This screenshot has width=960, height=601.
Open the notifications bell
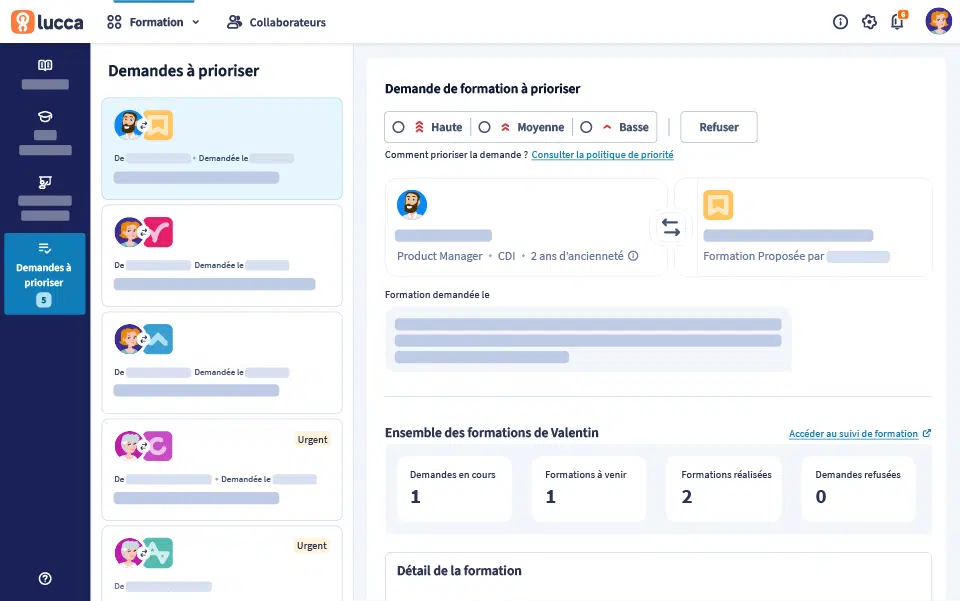click(x=897, y=22)
